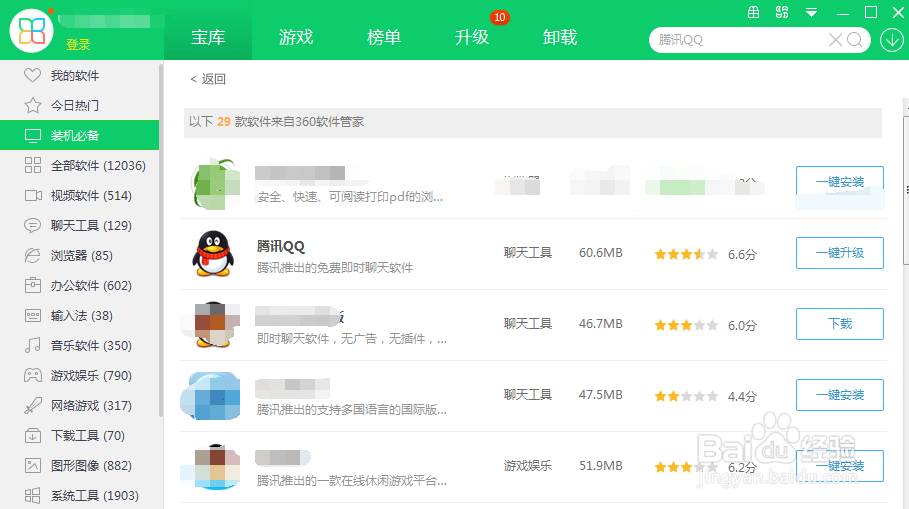Click the briefcase icon beside 办公软件
The height and width of the screenshot is (509, 909).
click(33, 285)
